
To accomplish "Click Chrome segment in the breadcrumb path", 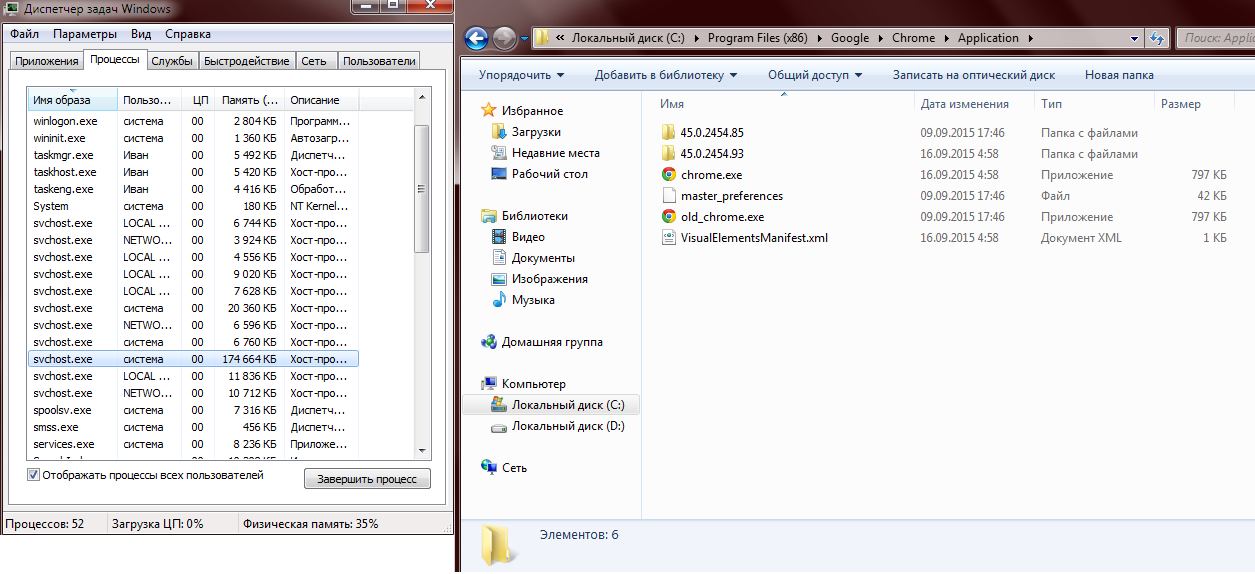I will coord(914,38).
